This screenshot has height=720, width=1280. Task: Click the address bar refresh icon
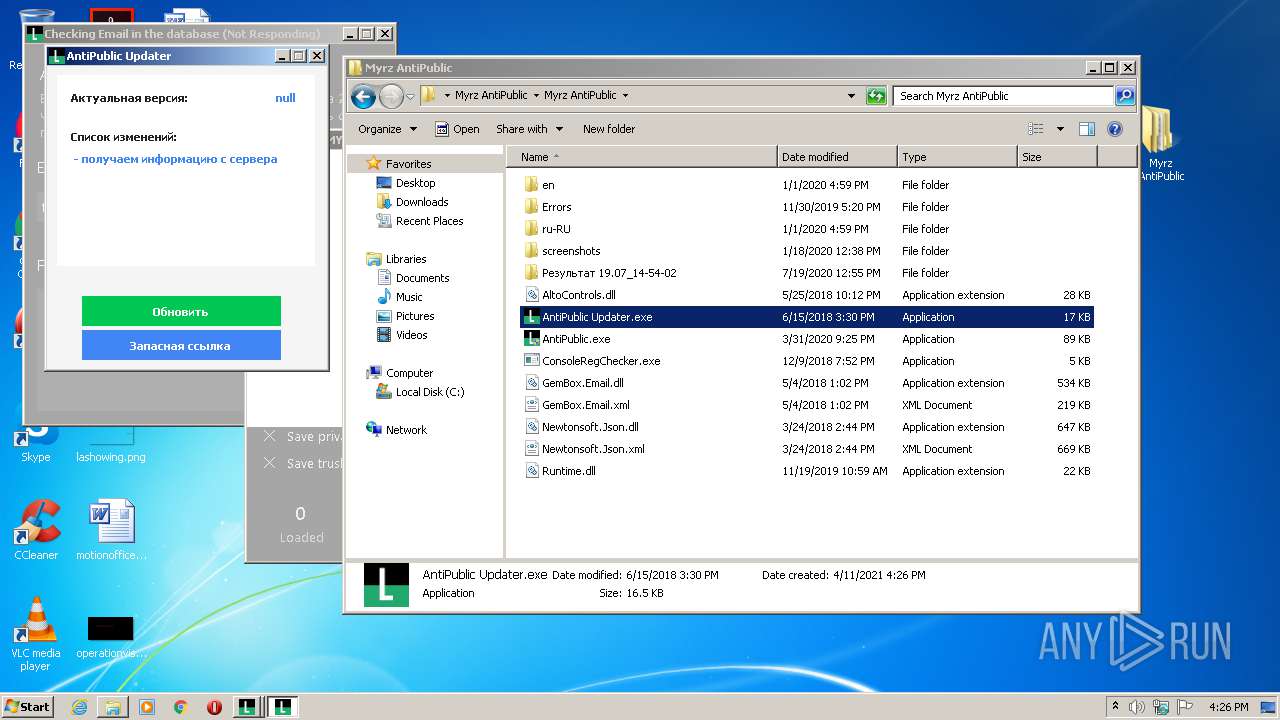click(x=876, y=96)
